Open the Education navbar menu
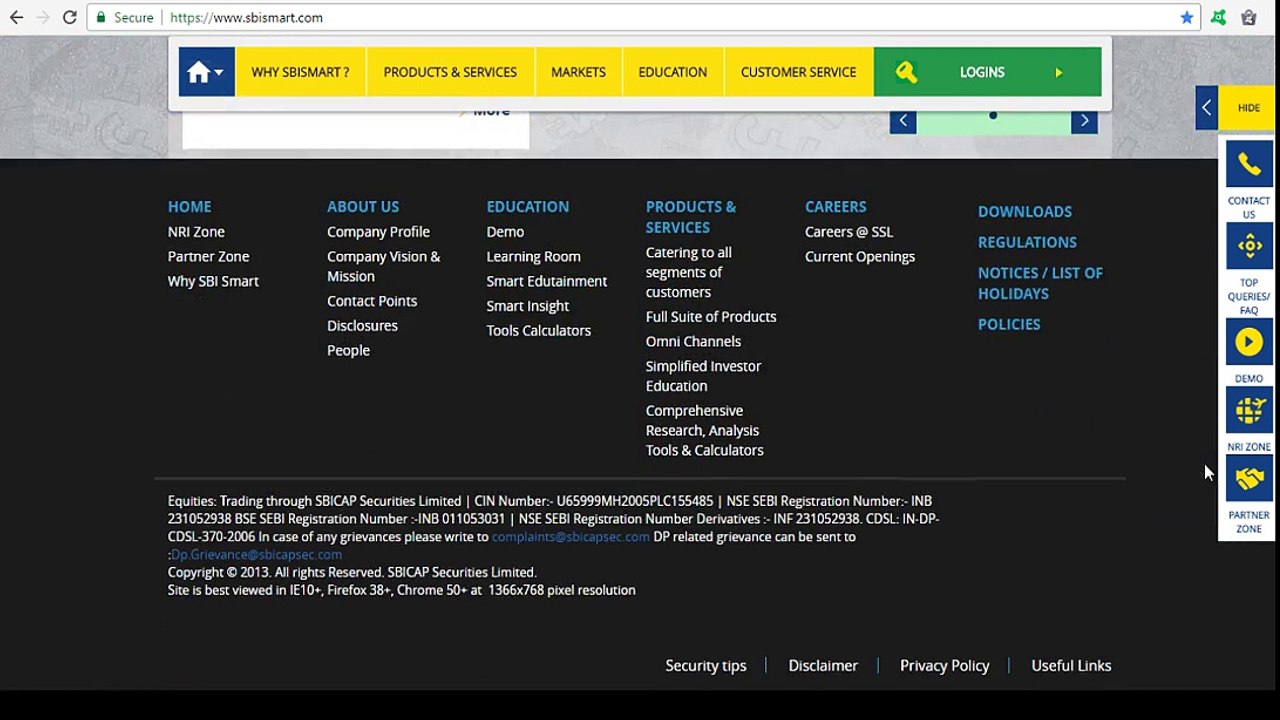The width and height of the screenshot is (1280, 720). (672, 72)
